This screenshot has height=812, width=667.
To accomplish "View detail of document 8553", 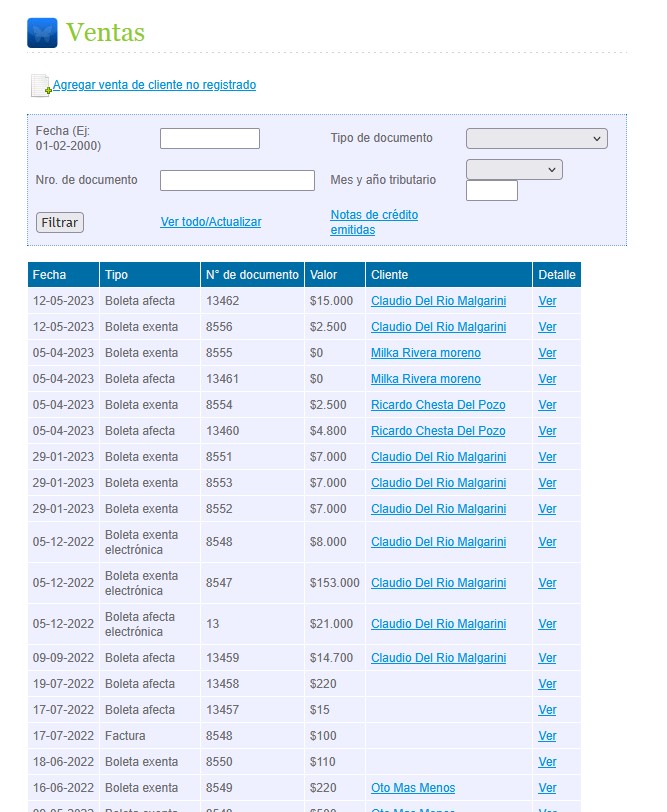I will [547, 483].
